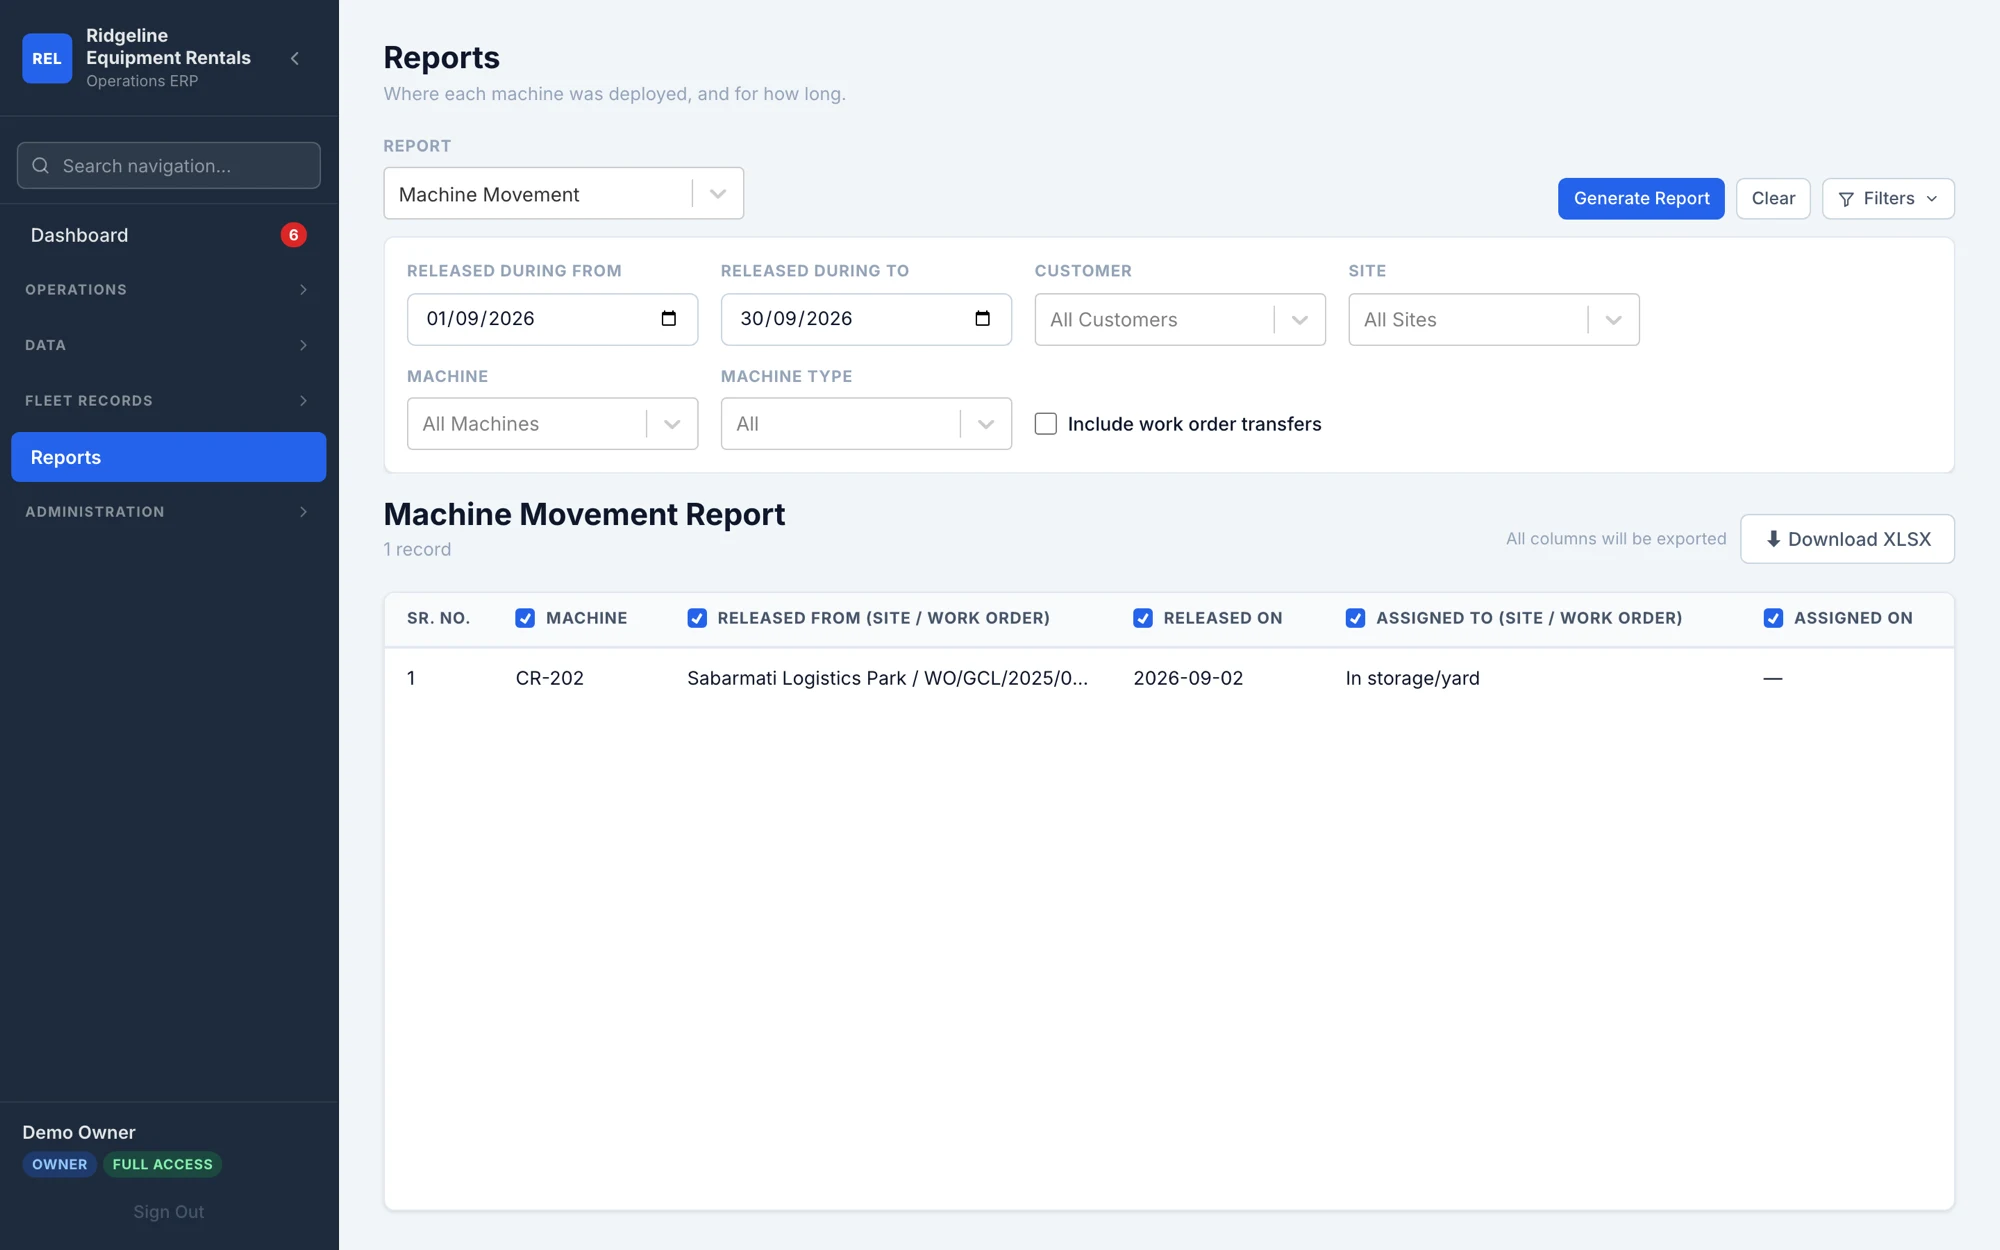Click the In storage/yard cell
Viewport: 2000px width, 1250px height.
tap(1412, 678)
